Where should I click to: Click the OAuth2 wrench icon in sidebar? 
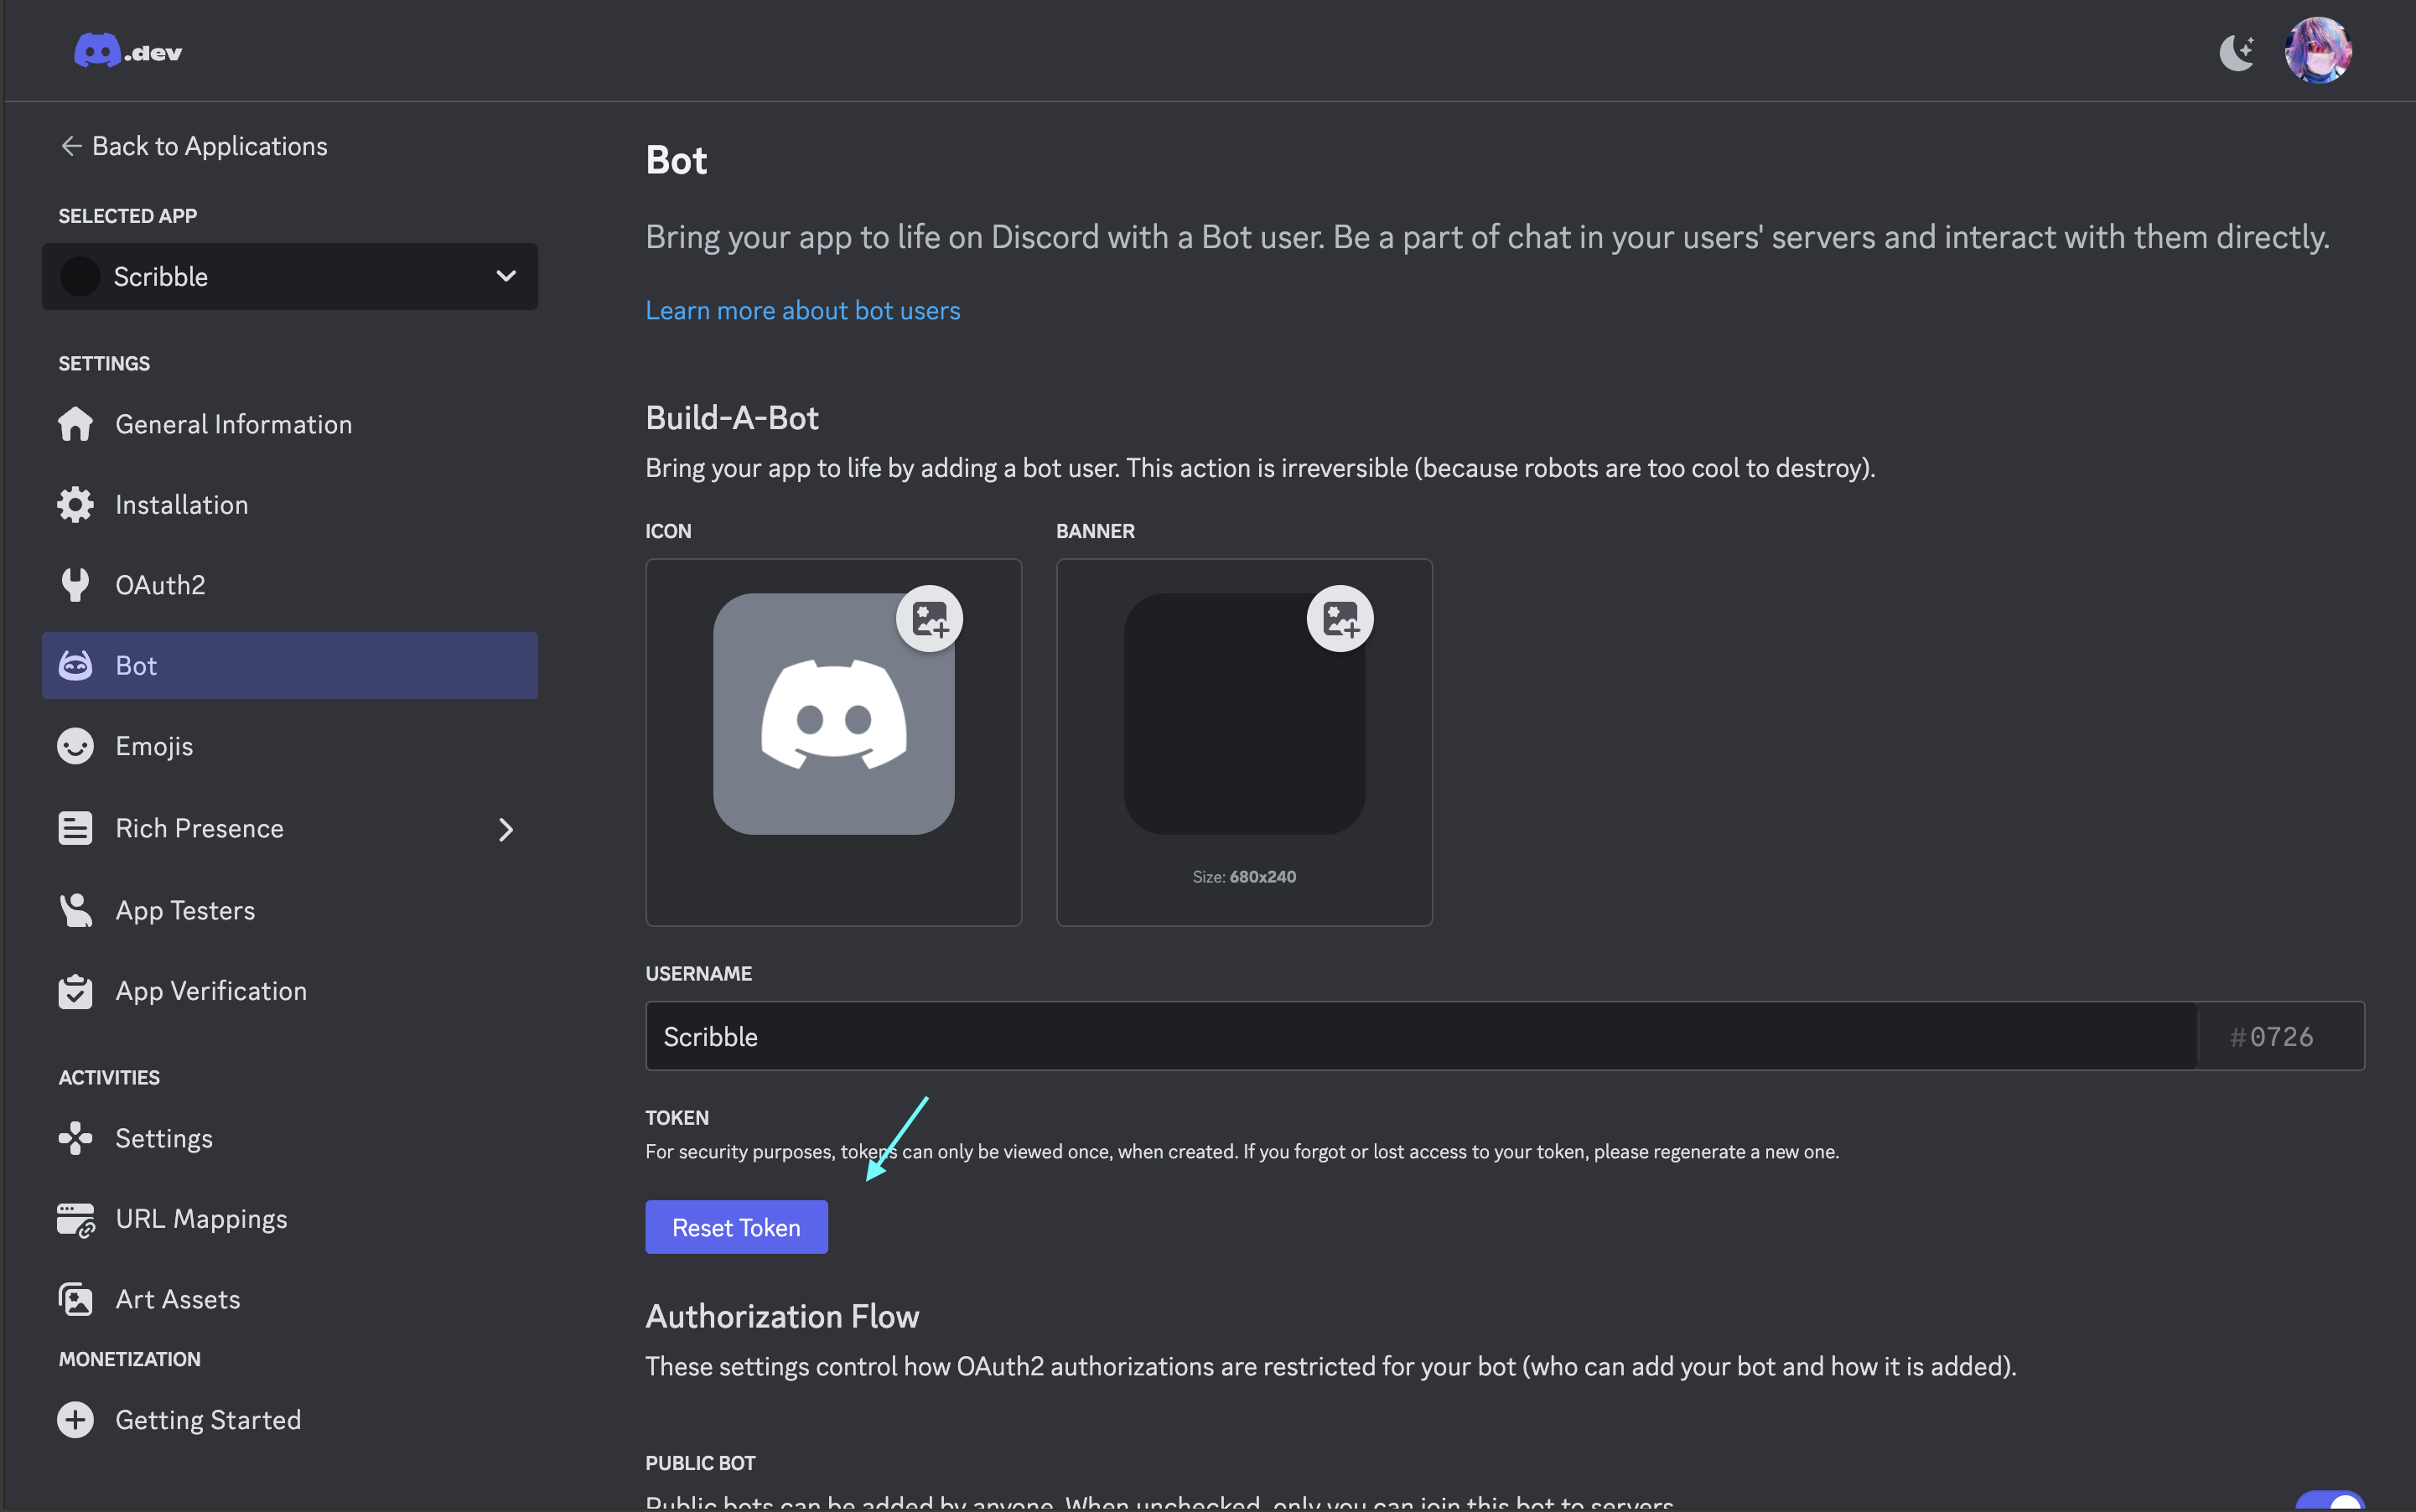click(75, 583)
